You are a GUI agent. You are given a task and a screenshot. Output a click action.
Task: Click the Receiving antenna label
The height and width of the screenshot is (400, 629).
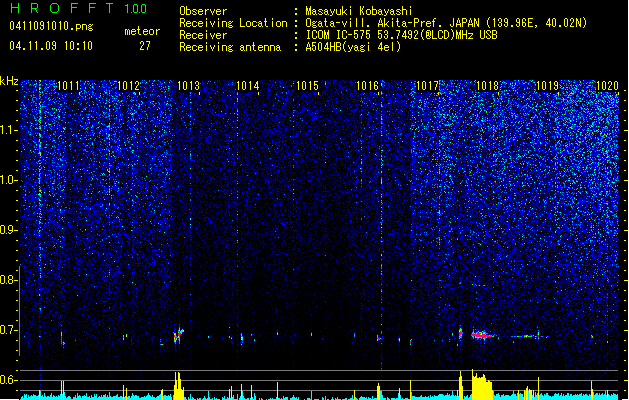230,47
